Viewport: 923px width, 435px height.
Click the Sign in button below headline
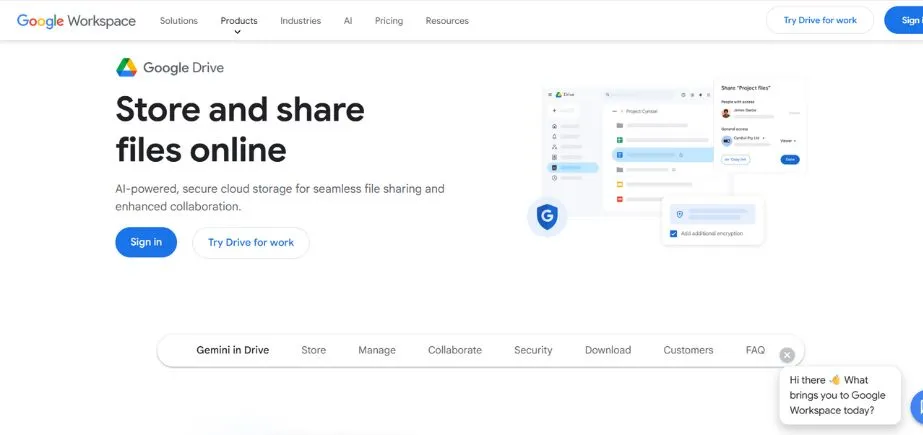[x=146, y=242]
